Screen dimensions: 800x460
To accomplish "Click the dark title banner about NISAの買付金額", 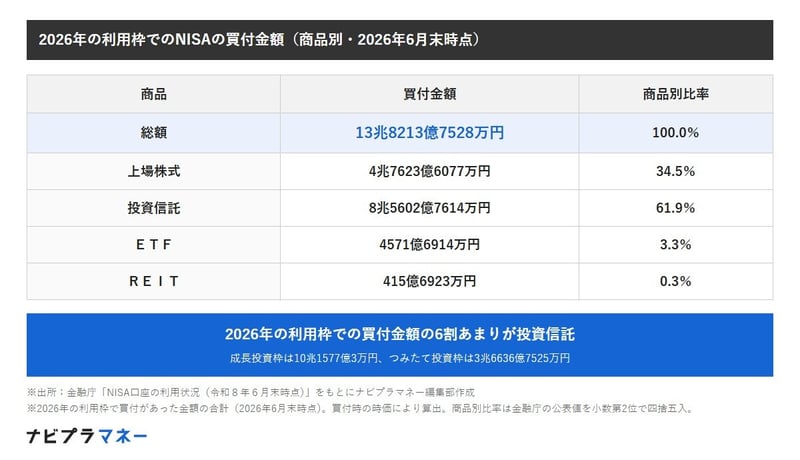I will click(399, 40).
